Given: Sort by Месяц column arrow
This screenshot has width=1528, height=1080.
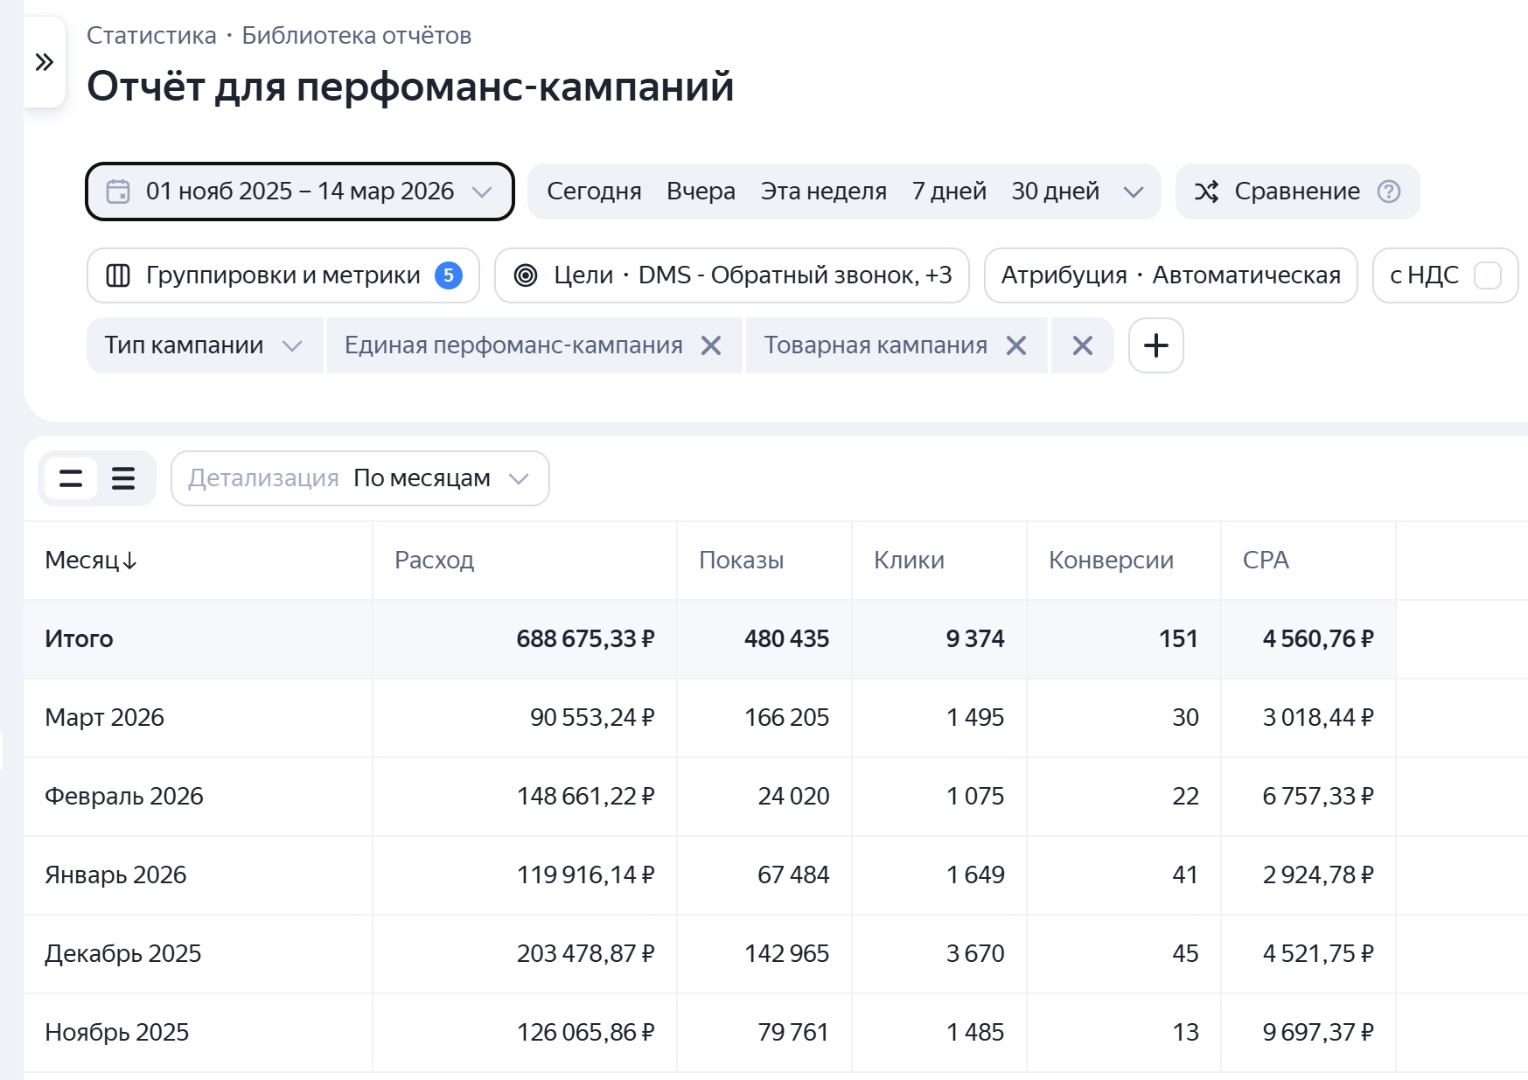Looking at the screenshot, I should [130, 561].
